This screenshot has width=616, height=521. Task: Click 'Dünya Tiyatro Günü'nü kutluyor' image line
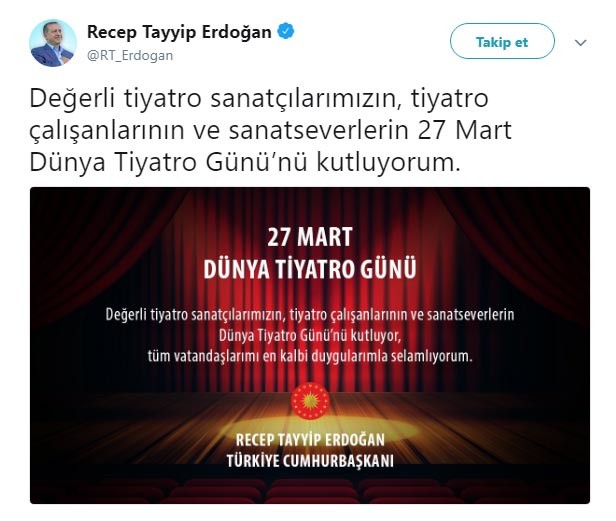[x=310, y=336]
